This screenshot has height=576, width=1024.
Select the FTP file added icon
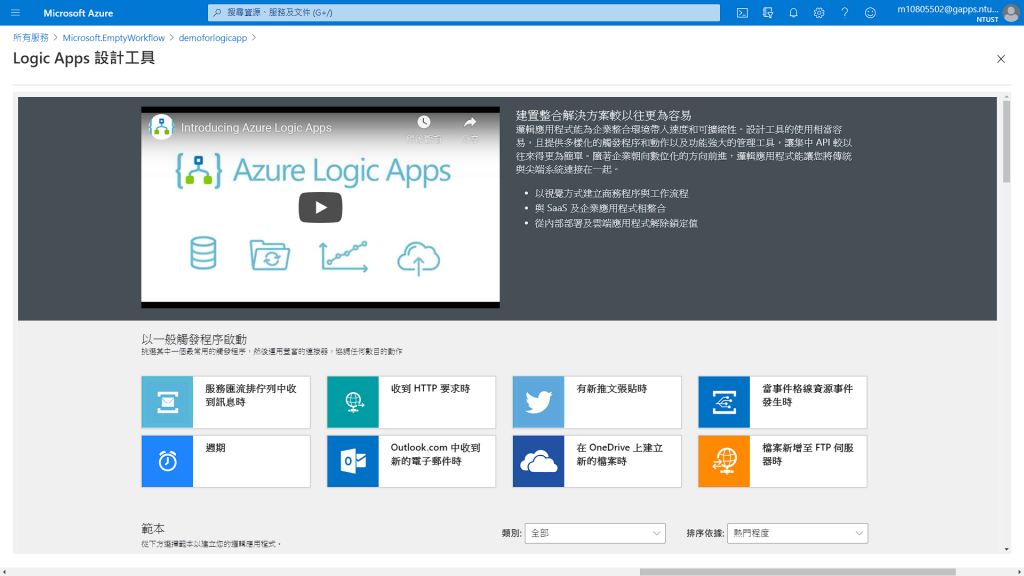(724, 461)
